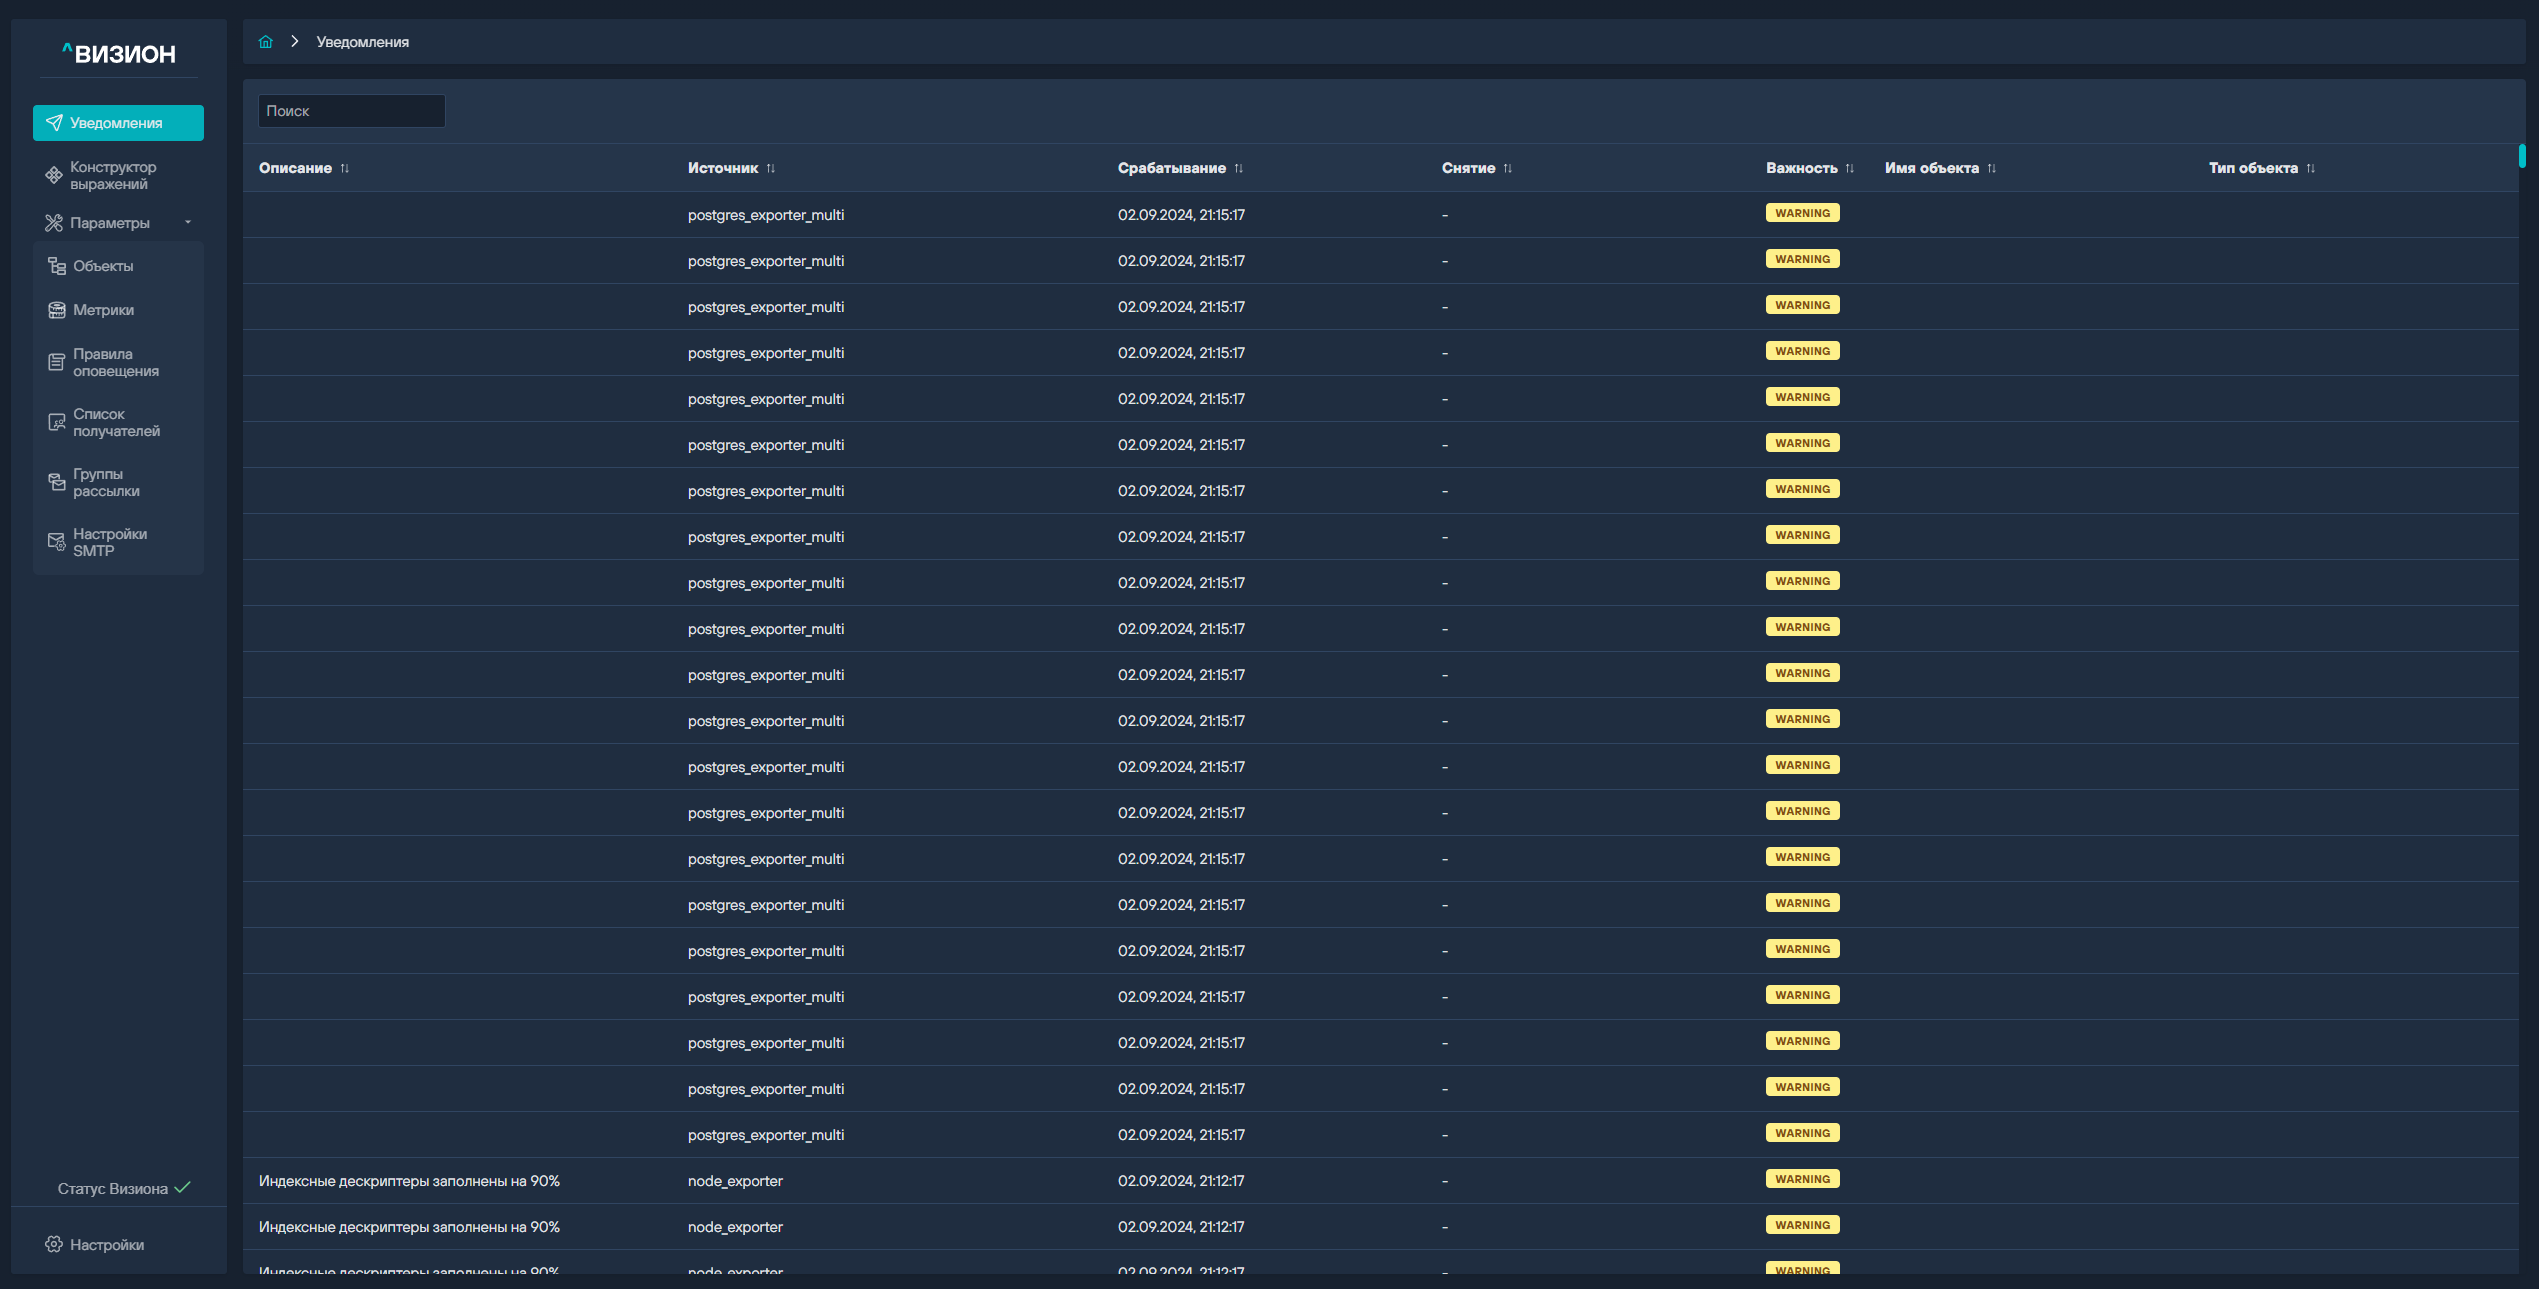Sort by Снятие column sort icon
The height and width of the screenshot is (1289, 2539).
1508,168
